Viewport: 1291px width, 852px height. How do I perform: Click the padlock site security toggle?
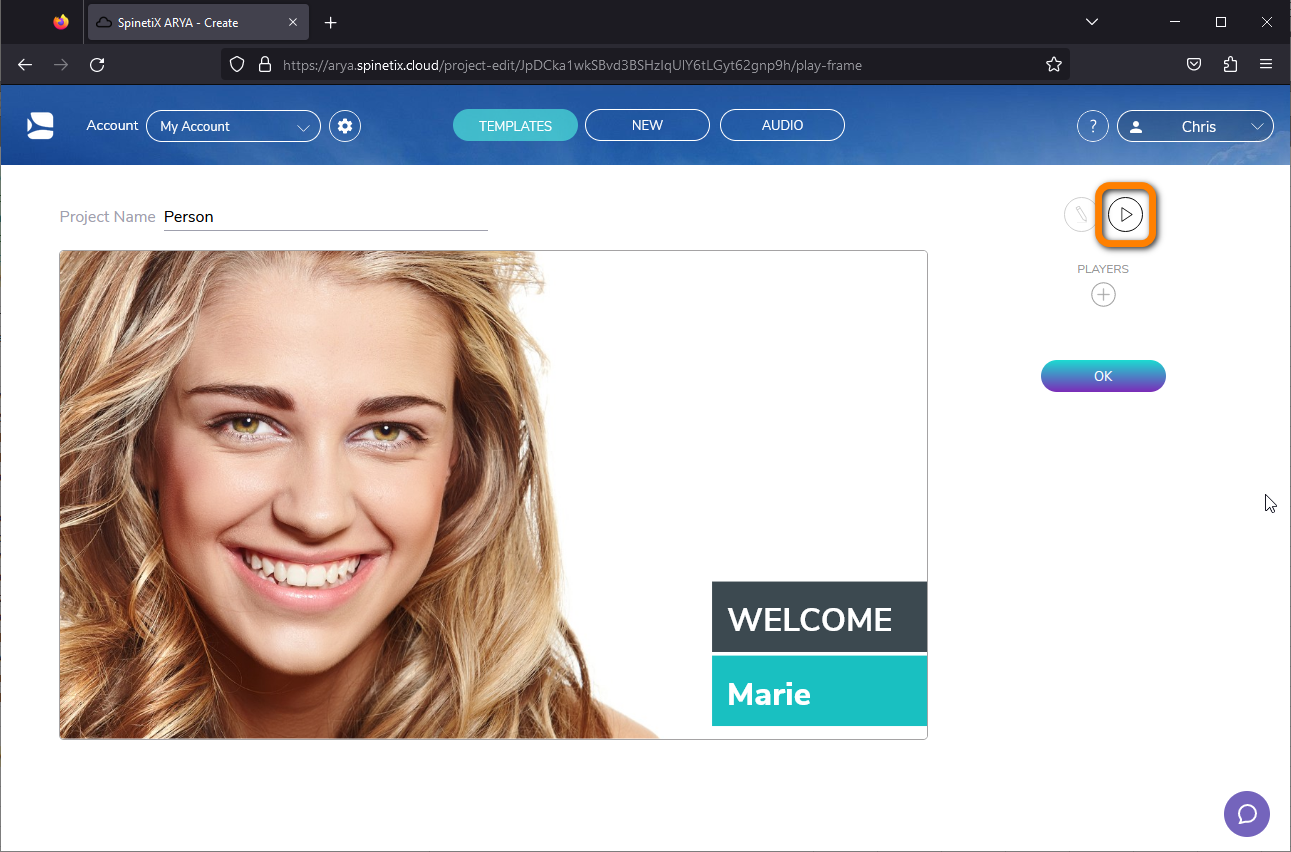pyautogui.click(x=264, y=64)
